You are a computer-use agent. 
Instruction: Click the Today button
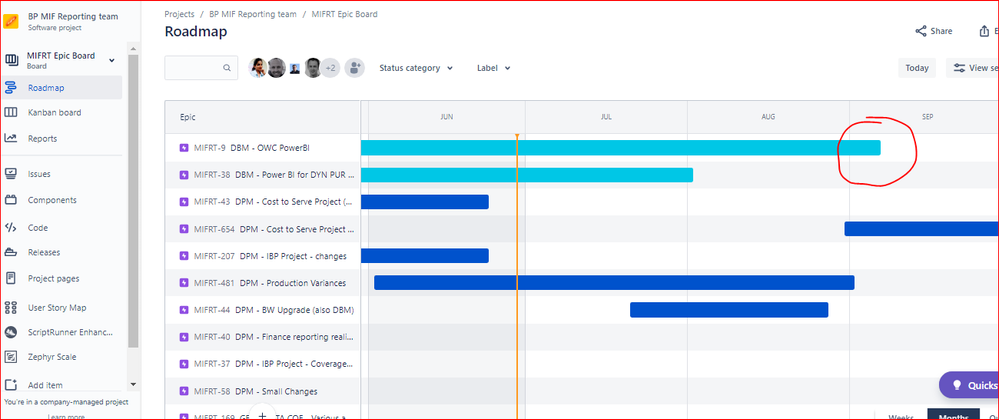pyautogui.click(x=917, y=68)
